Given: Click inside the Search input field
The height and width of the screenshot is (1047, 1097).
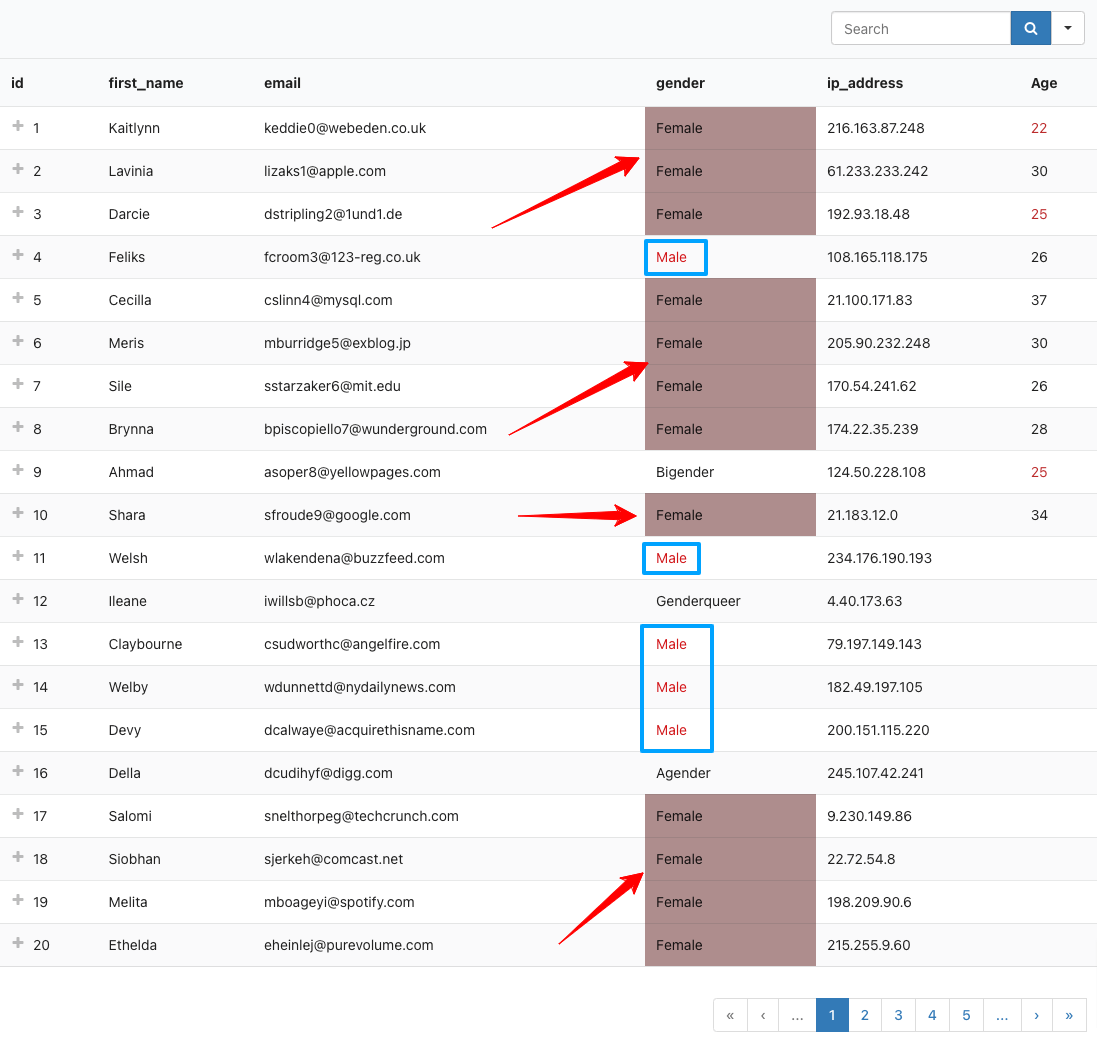Looking at the screenshot, I should point(920,29).
